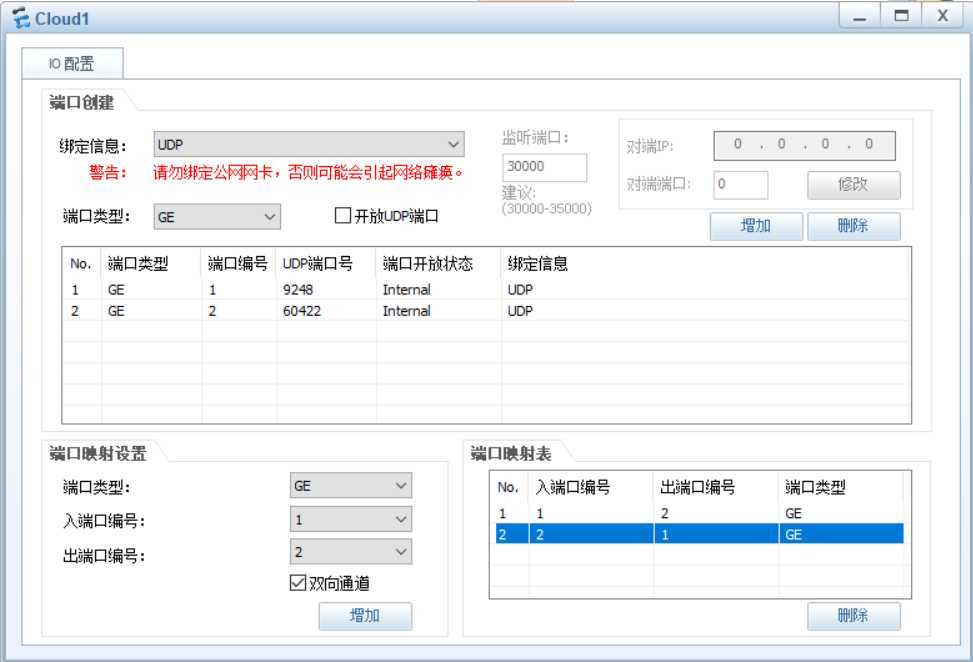Click the 删除 button in 端口映射表
Image resolution: width=973 pixels, height=662 pixels.
pyautogui.click(x=855, y=615)
